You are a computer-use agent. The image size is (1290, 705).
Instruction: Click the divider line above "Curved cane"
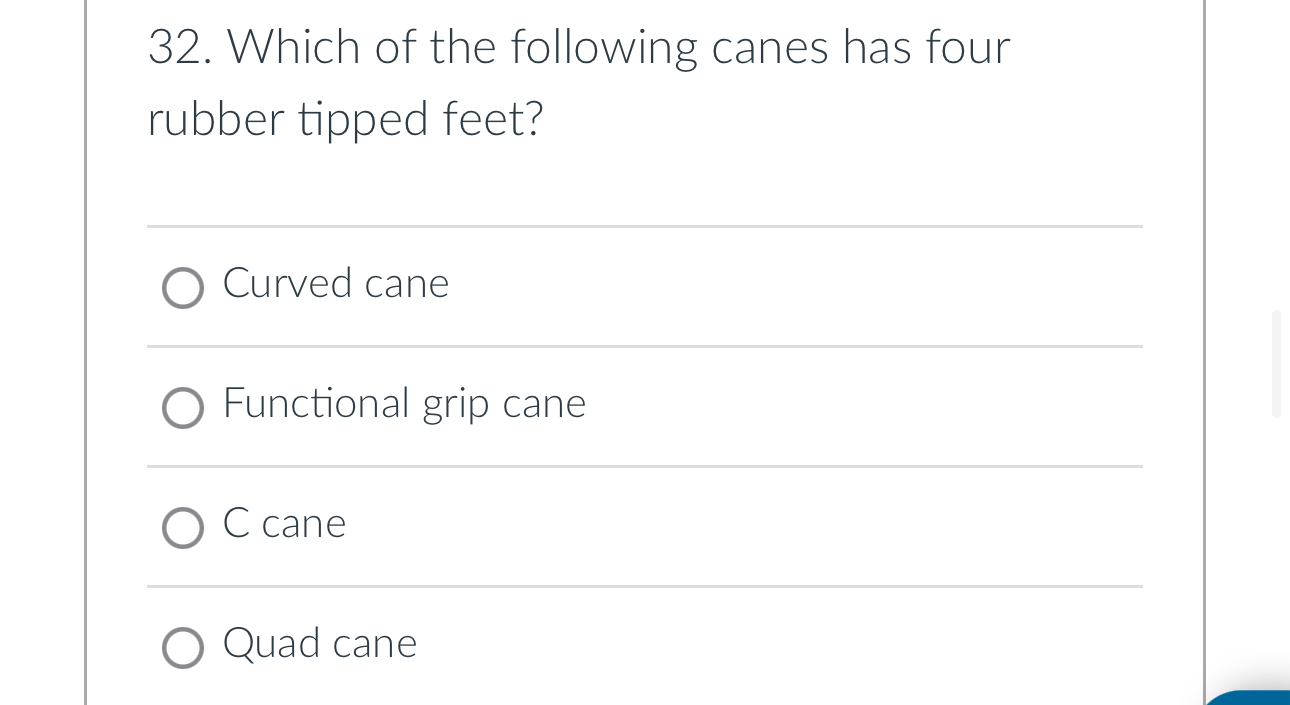tap(645, 226)
